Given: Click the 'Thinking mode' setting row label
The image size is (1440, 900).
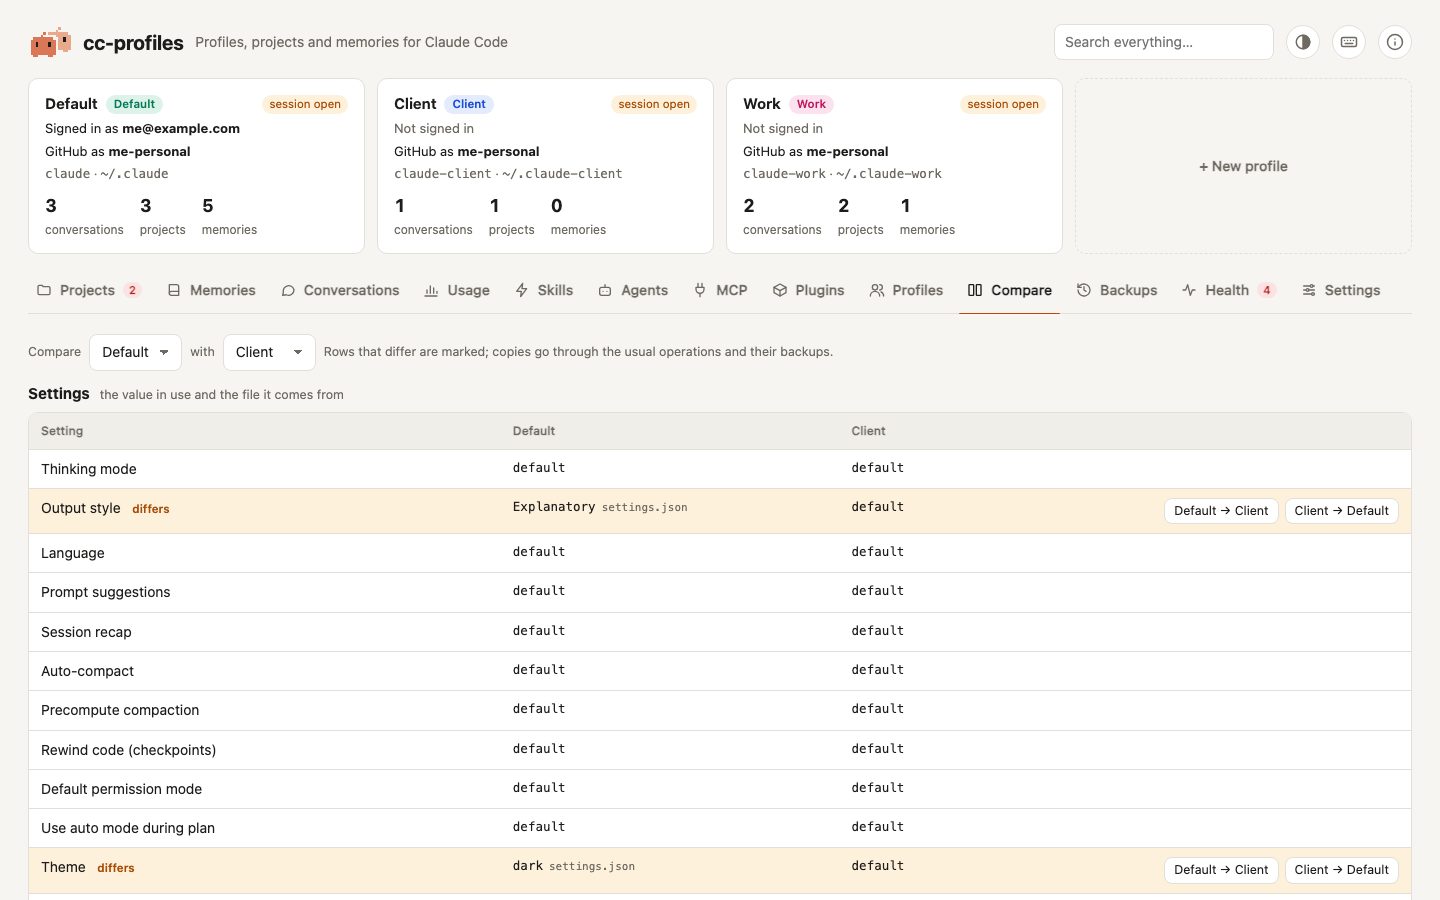Looking at the screenshot, I should click(x=89, y=469).
